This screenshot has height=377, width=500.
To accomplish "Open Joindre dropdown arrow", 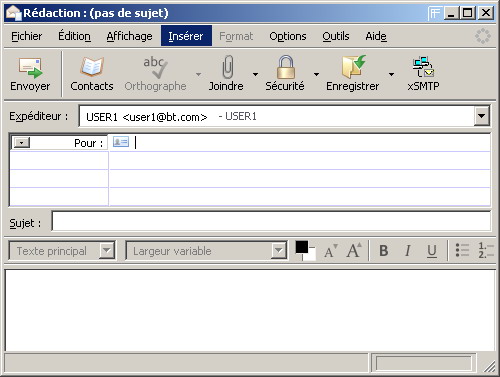I will point(255,74).
